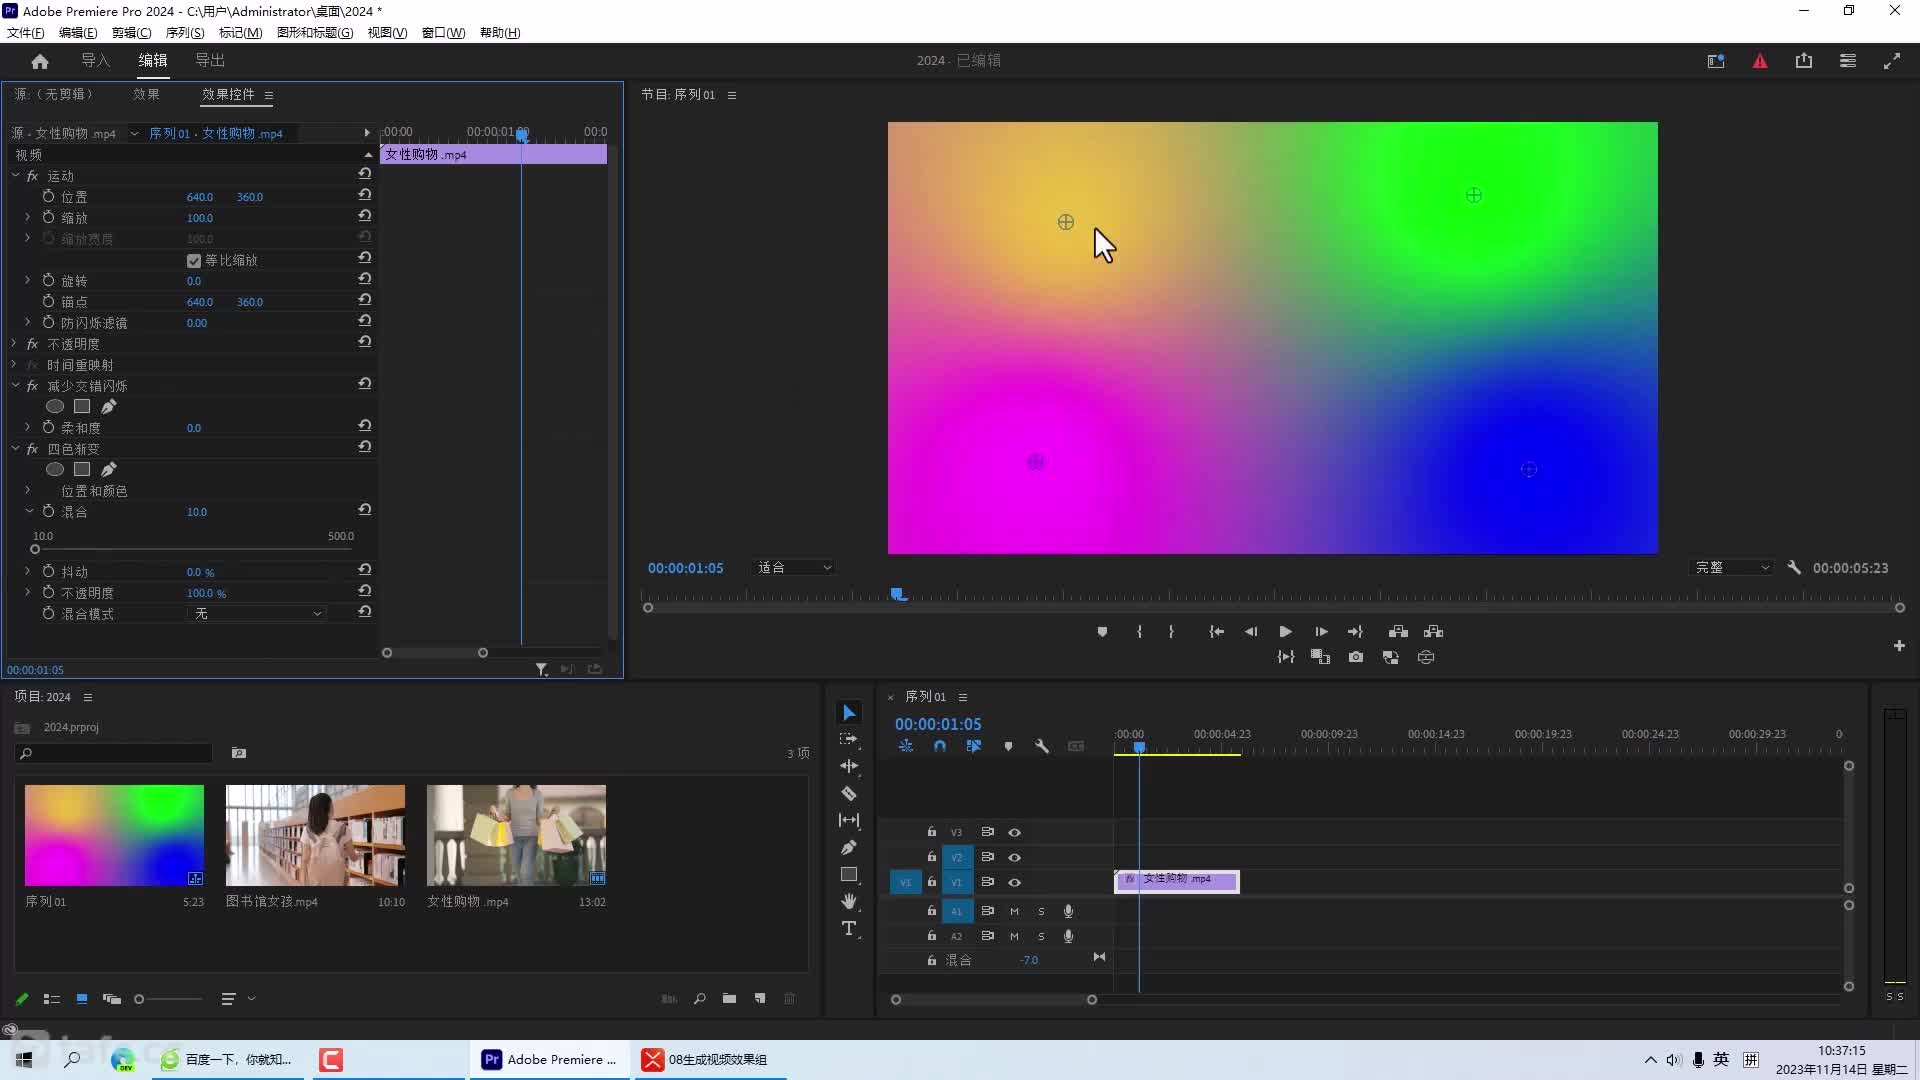Toggle V1 track output eye

click(1014, 882)
